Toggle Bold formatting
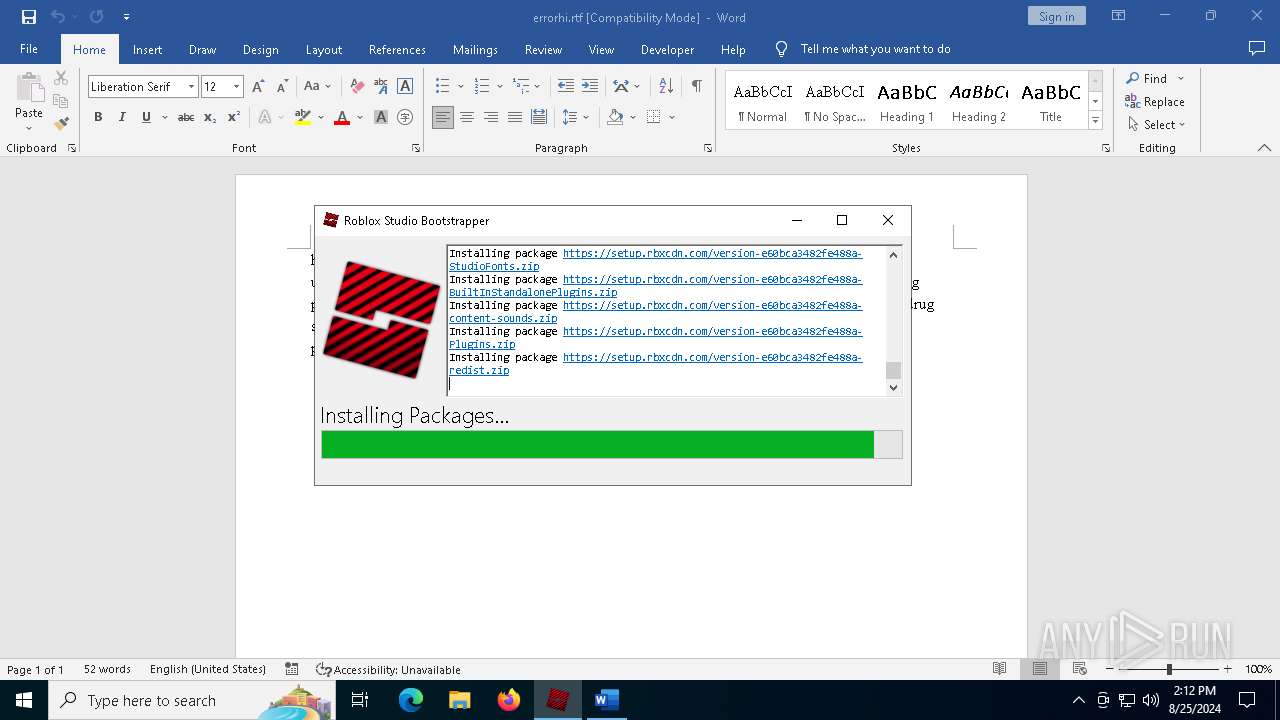1280x720 pixels. pos(98,117)
